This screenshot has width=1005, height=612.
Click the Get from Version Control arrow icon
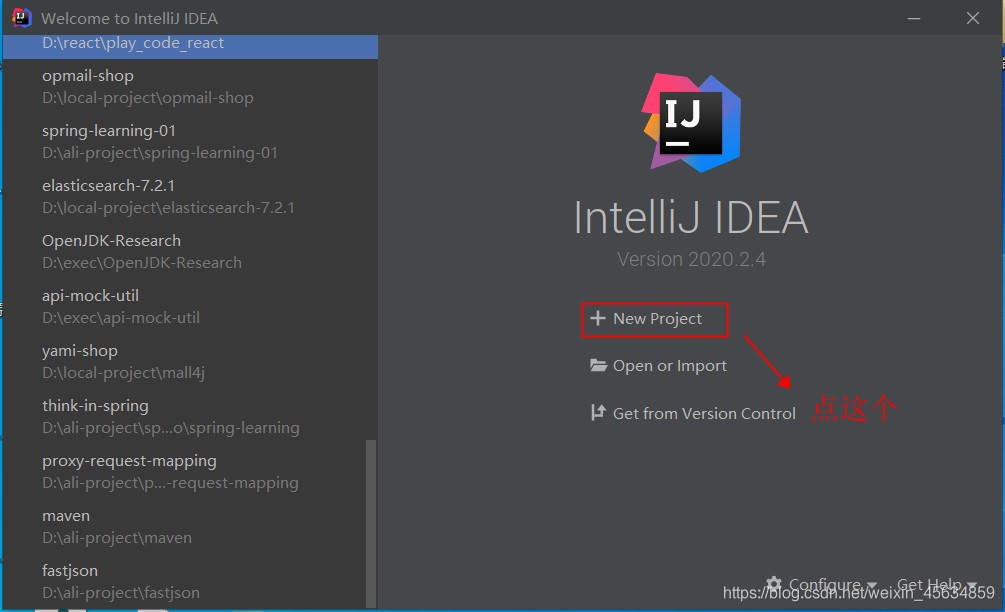598,413
